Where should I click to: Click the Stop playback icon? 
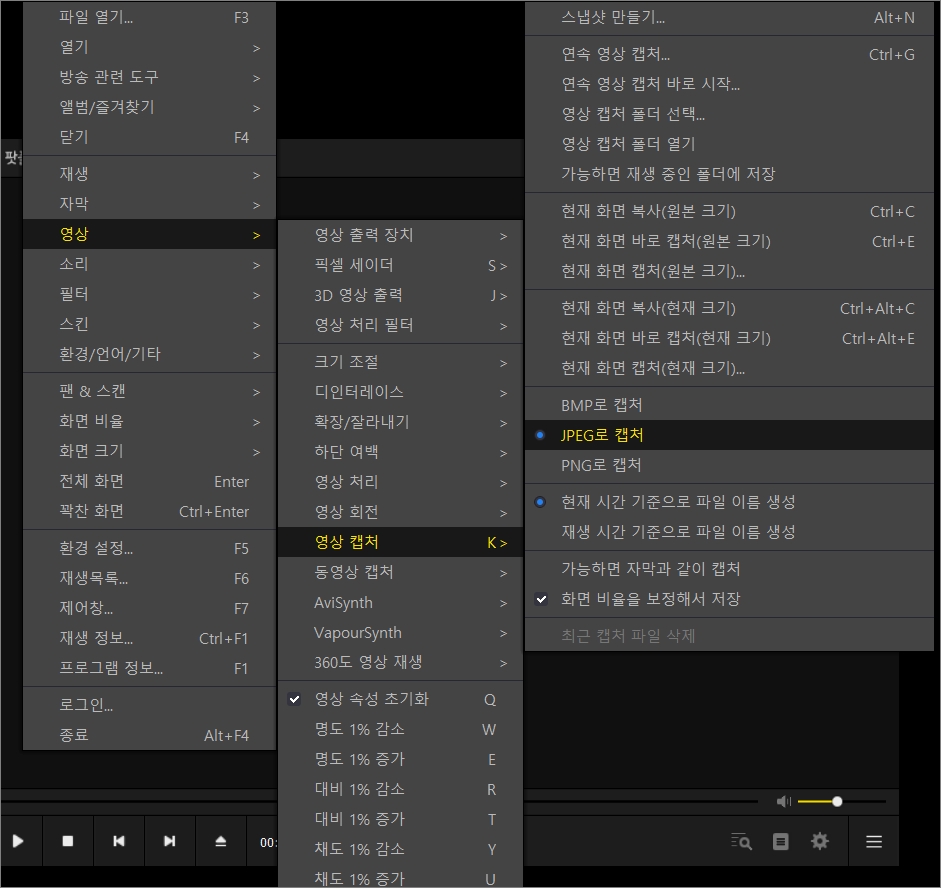click(68, 841)
